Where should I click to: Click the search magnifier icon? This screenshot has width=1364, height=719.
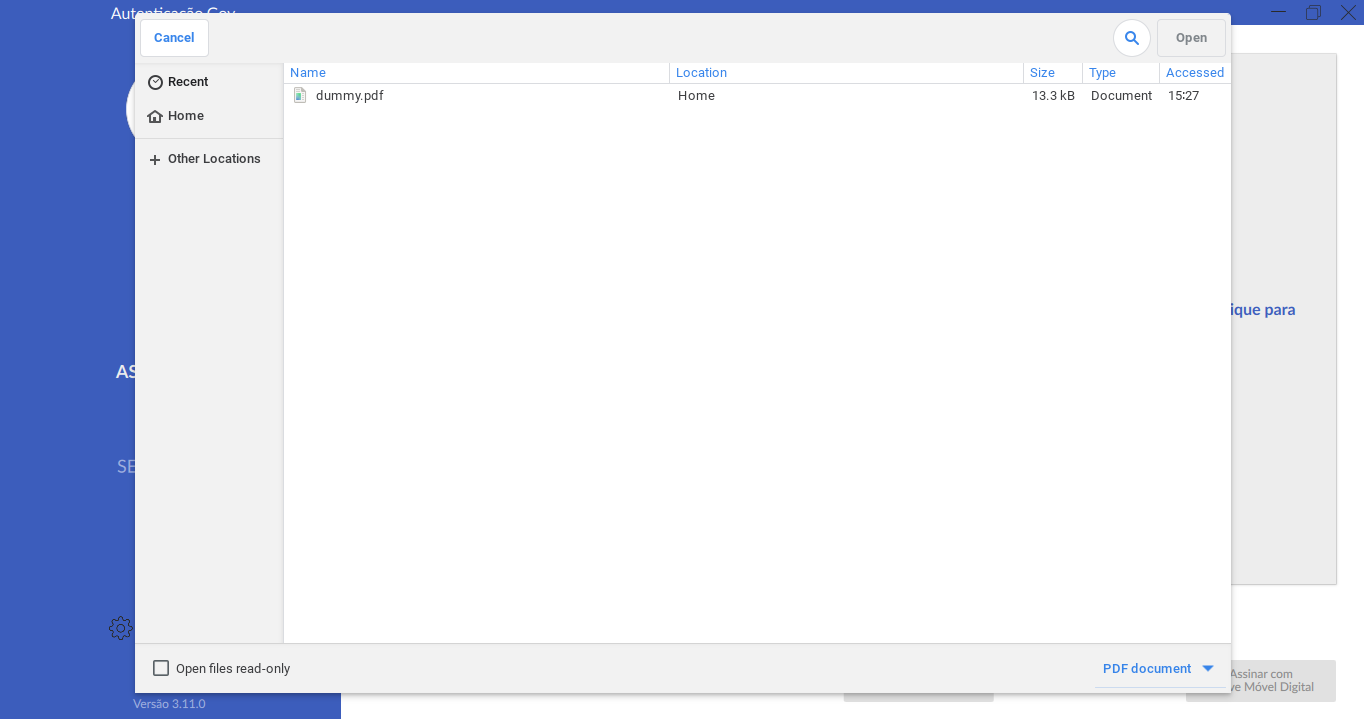click(1131, 38)
